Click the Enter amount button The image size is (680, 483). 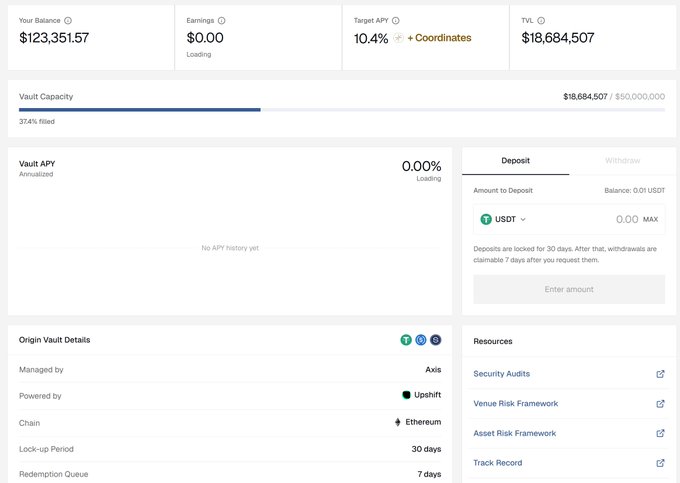569,289
